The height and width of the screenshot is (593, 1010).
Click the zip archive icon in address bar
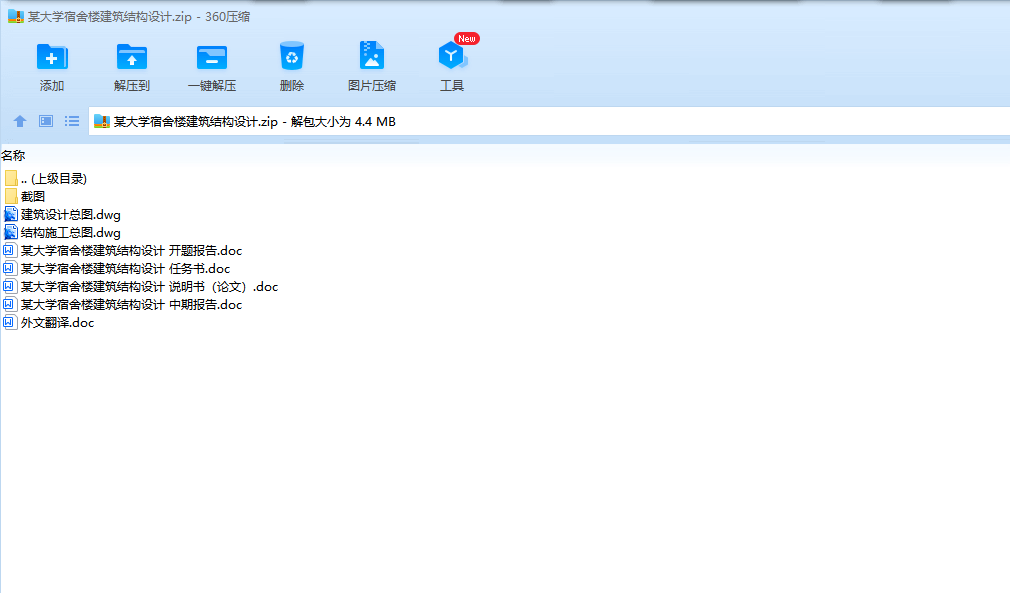(102, 121)
